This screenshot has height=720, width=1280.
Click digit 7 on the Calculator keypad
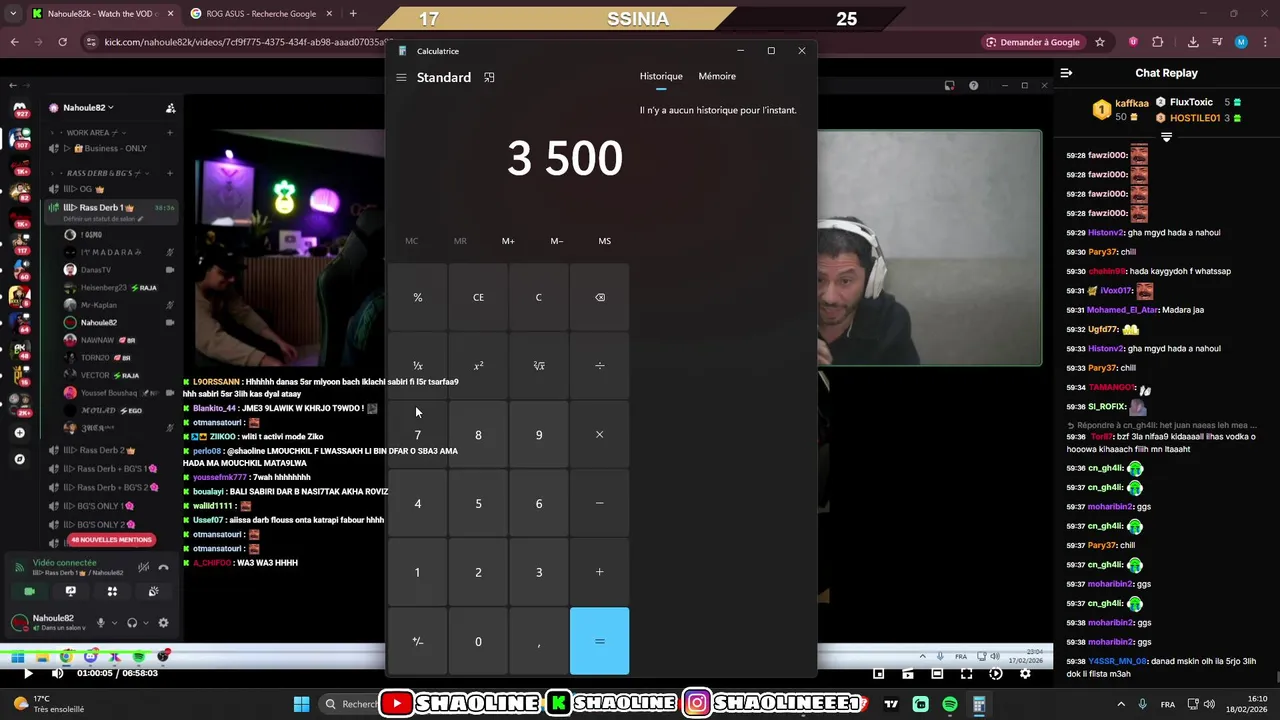[x=418, y=435]
